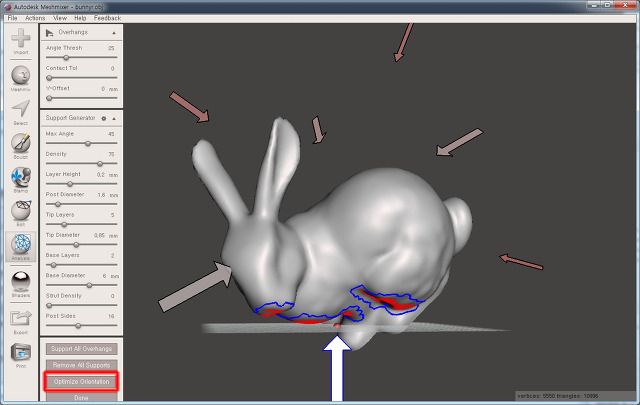
Task: Click the Post Sides slider handle
Action: click(78, 326)
